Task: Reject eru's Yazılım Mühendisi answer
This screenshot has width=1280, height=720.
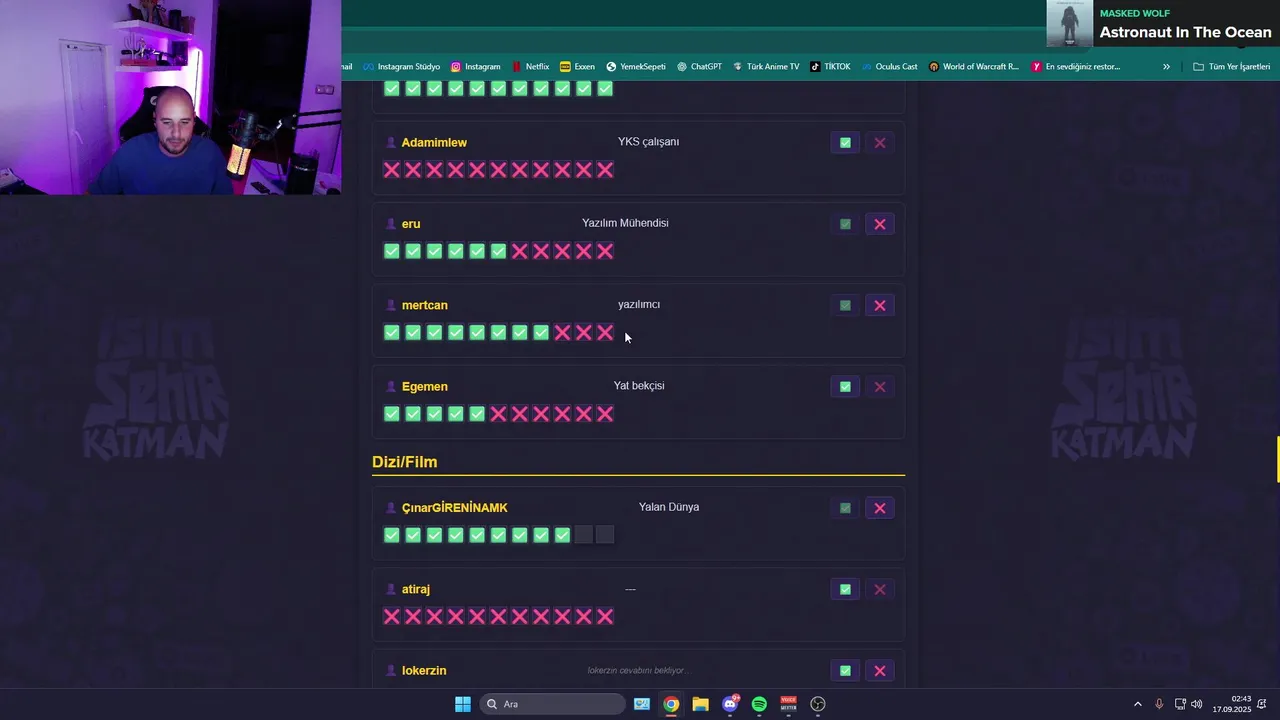Action: click(x=880, y=224)
